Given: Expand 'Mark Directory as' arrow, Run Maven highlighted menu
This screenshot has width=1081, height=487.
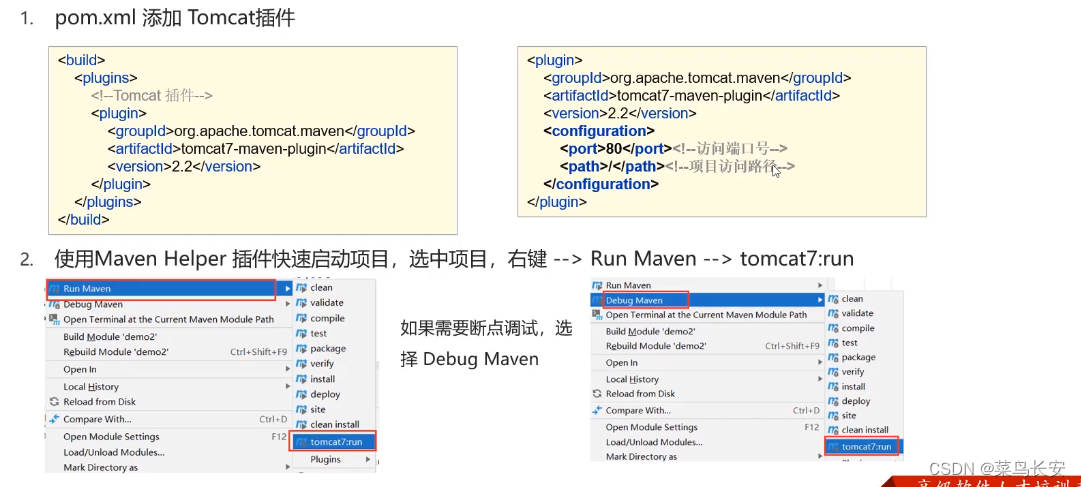Looking at the screenshot, I should click(288, 467).
